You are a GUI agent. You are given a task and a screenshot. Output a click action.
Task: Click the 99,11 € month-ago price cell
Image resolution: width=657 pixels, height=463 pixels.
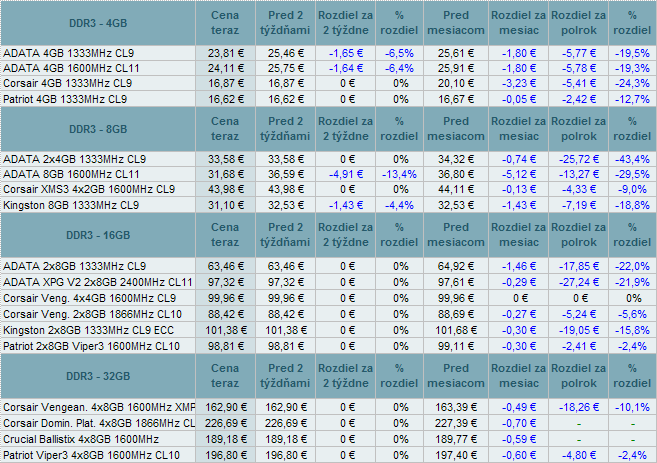pos(456,346)
